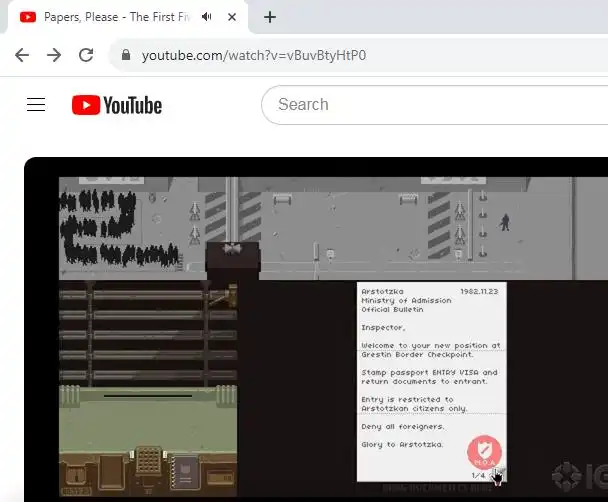Open the YouTube hamburger guide menu
This screenshot has width=608, height=502.
pos(36,105)
